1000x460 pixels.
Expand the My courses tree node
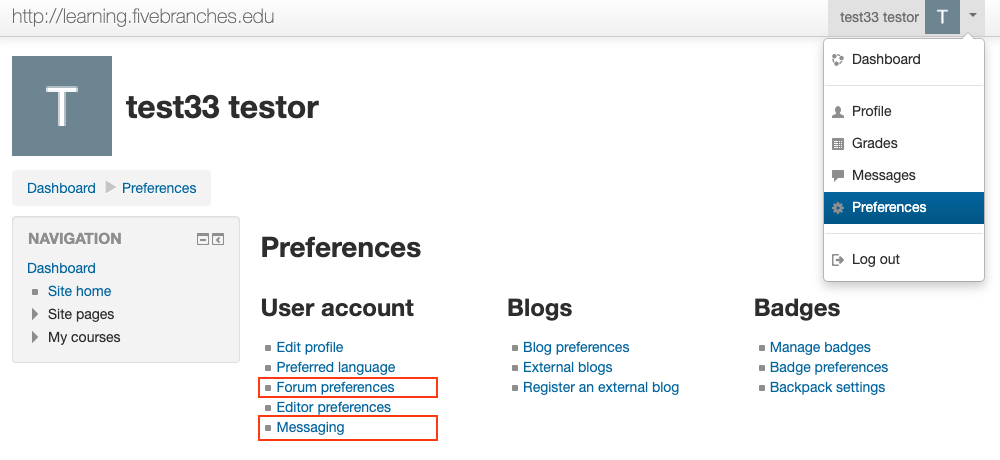[x=35, y=337]
